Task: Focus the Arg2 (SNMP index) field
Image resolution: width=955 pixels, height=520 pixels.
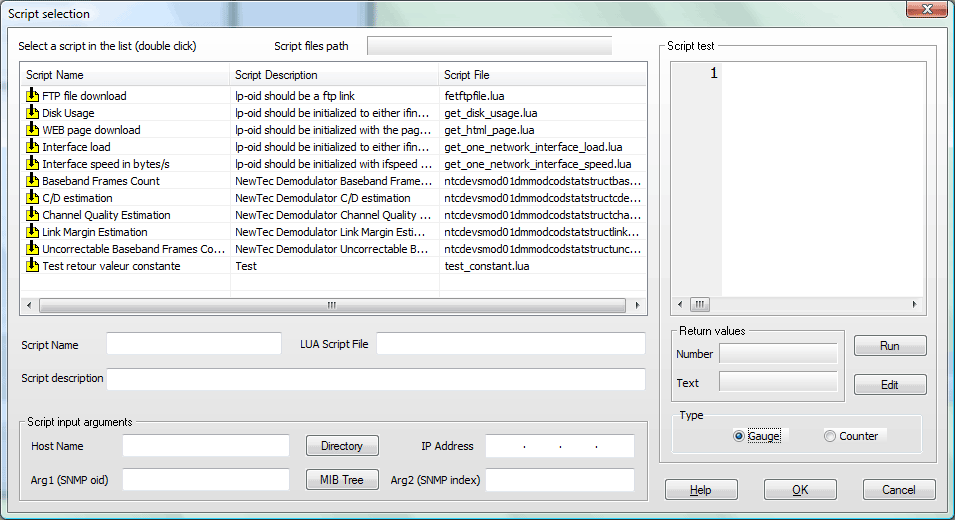Action: 560,480
